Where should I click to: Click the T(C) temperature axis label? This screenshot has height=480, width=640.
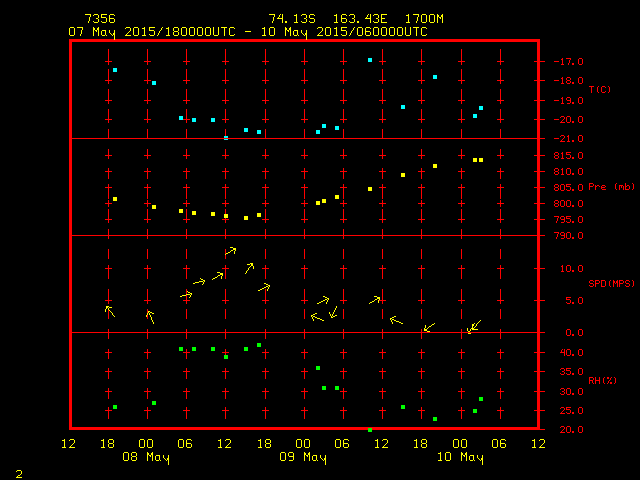coord(599,90)
